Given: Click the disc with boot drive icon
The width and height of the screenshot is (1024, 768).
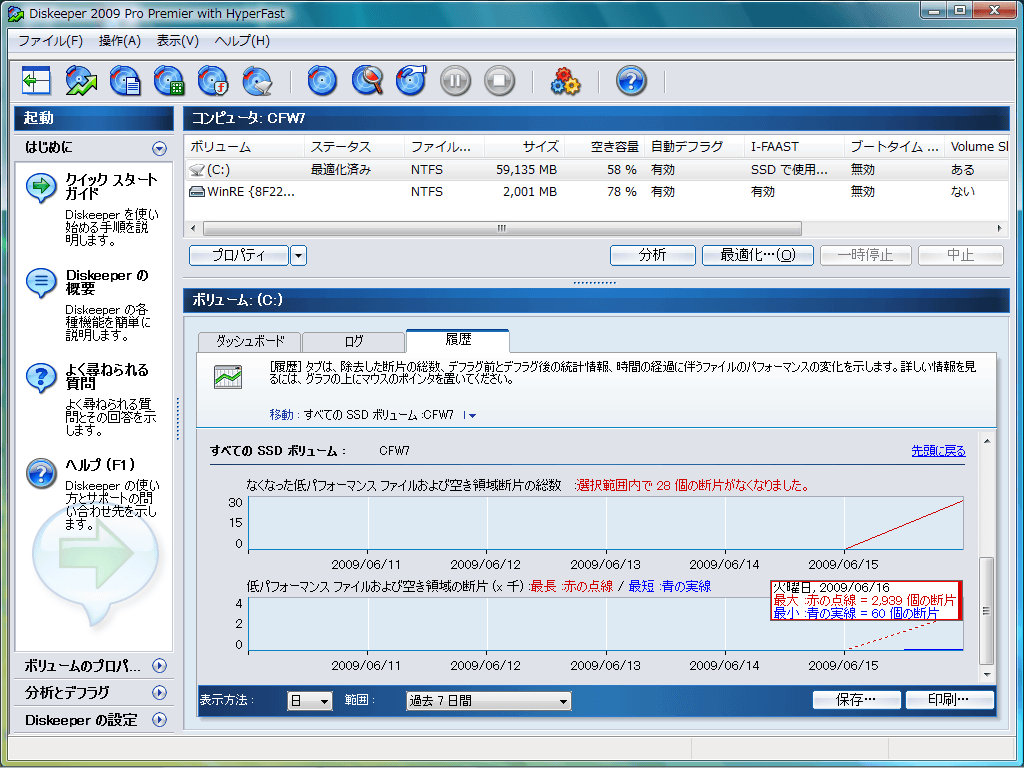Looking at the screenshot, I should click(257, 81).
